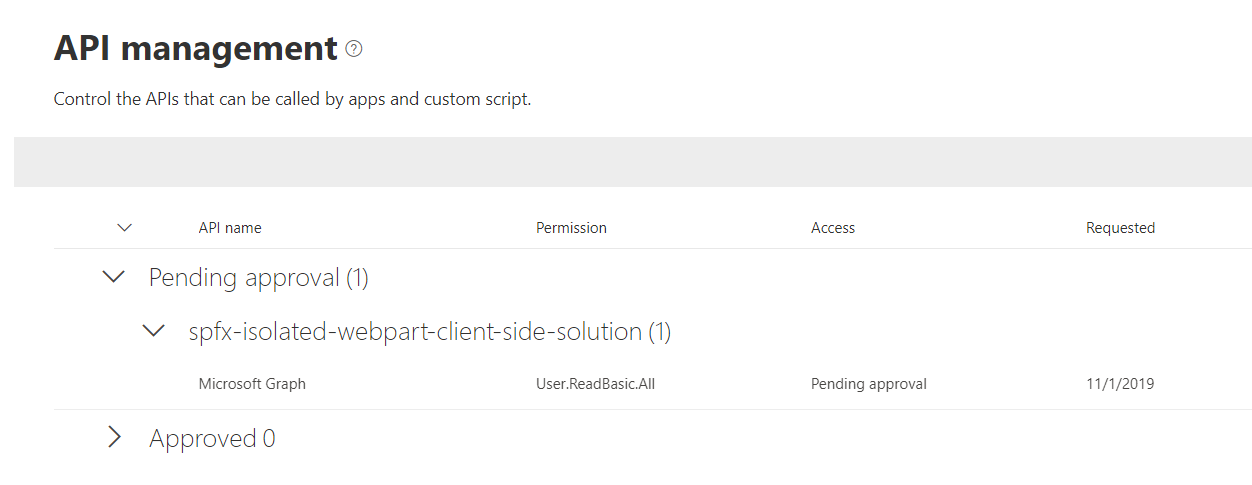Click the empty gray command bar

(632, 162)
